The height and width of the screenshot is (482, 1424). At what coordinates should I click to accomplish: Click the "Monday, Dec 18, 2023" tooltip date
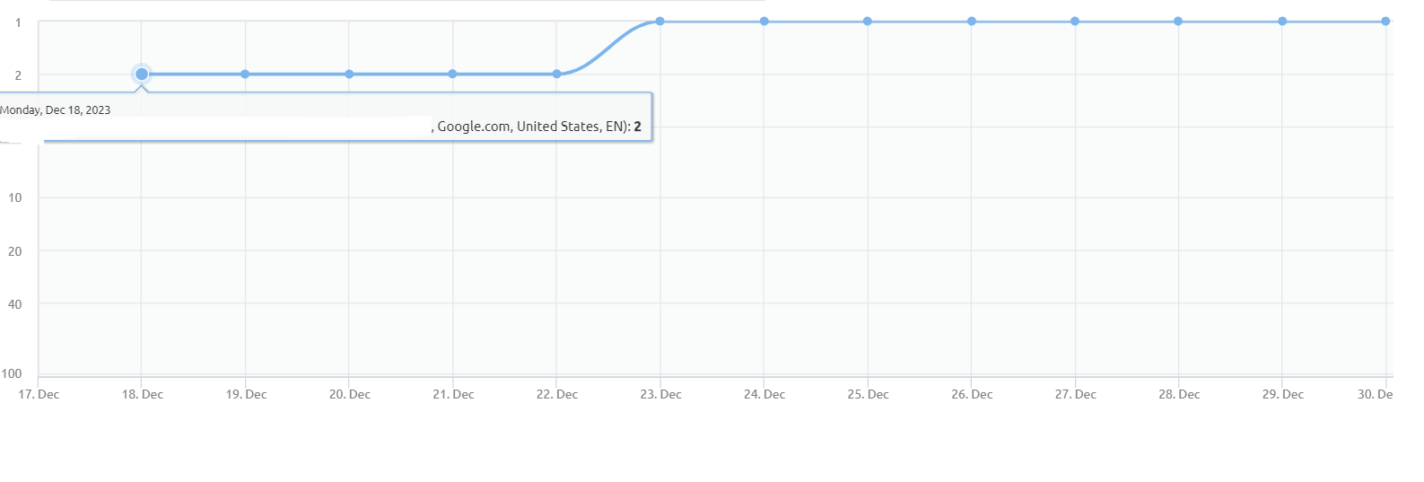[x=56, y=110]
